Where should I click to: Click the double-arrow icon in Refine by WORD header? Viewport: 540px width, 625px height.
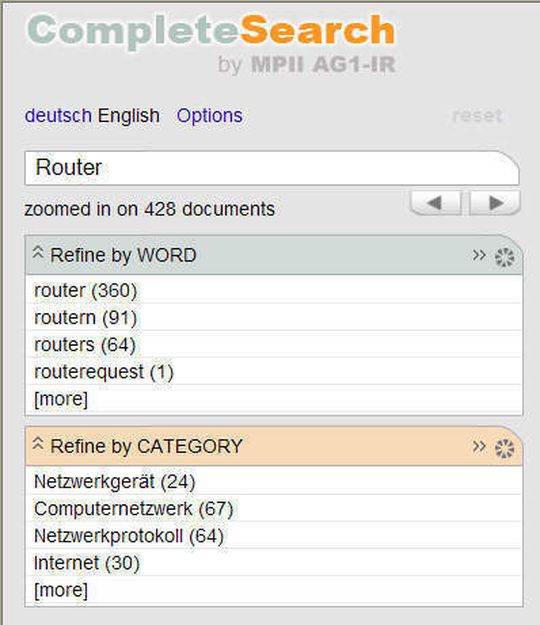pos(479,255)
